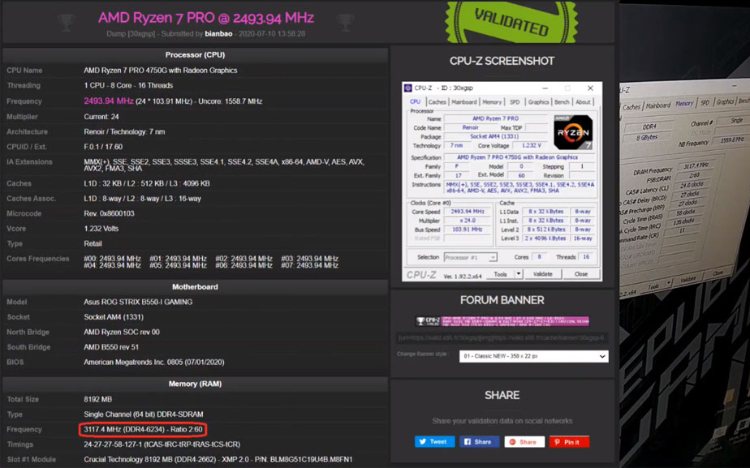Screen dimensions: 750x468
Task: Click the Facebook Share button
Action: click(479, 442)
